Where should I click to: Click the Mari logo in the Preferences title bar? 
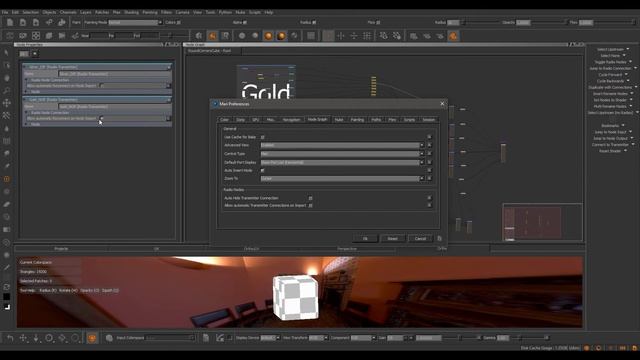pos(215,104)
